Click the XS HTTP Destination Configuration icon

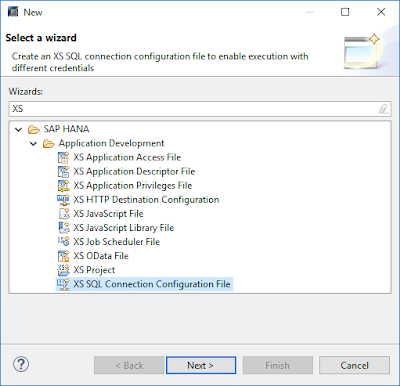(63, 199)
